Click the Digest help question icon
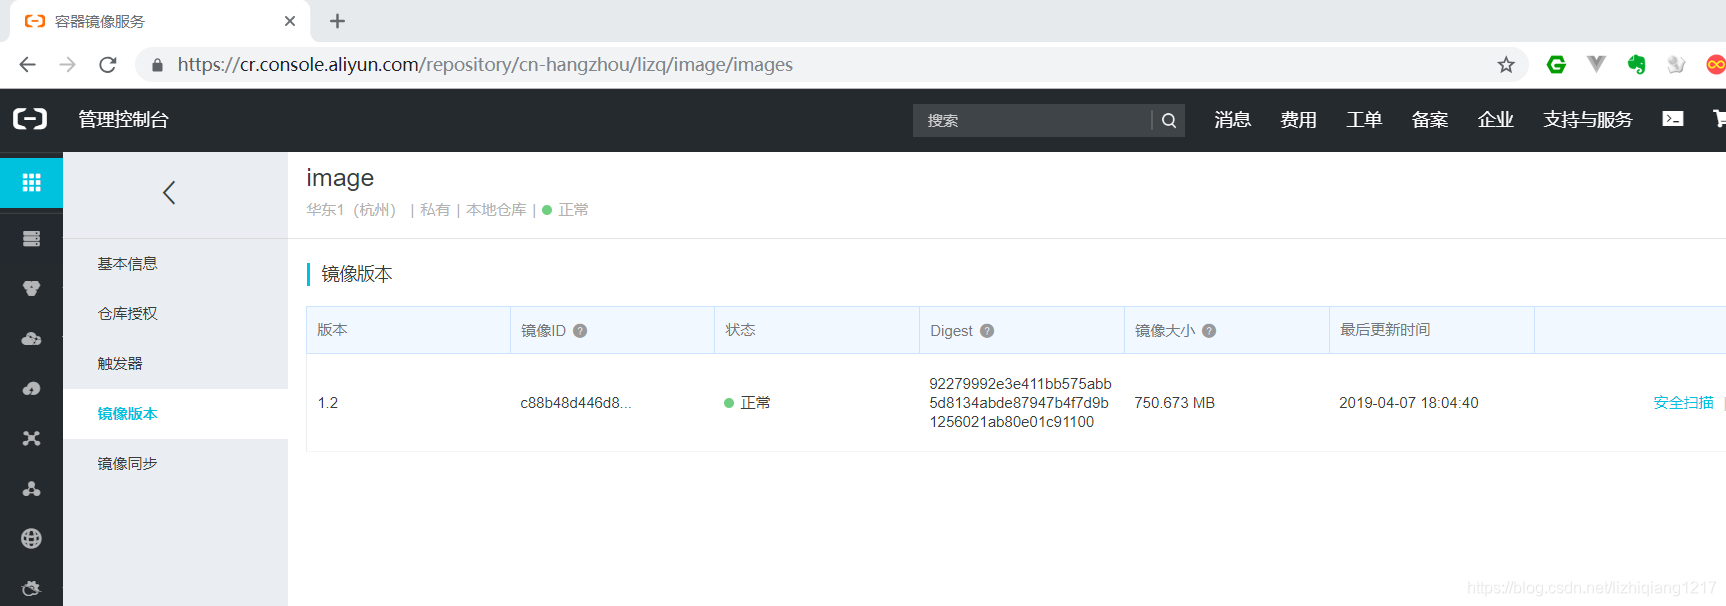The image size is (1726, 606). click(987, 331)
